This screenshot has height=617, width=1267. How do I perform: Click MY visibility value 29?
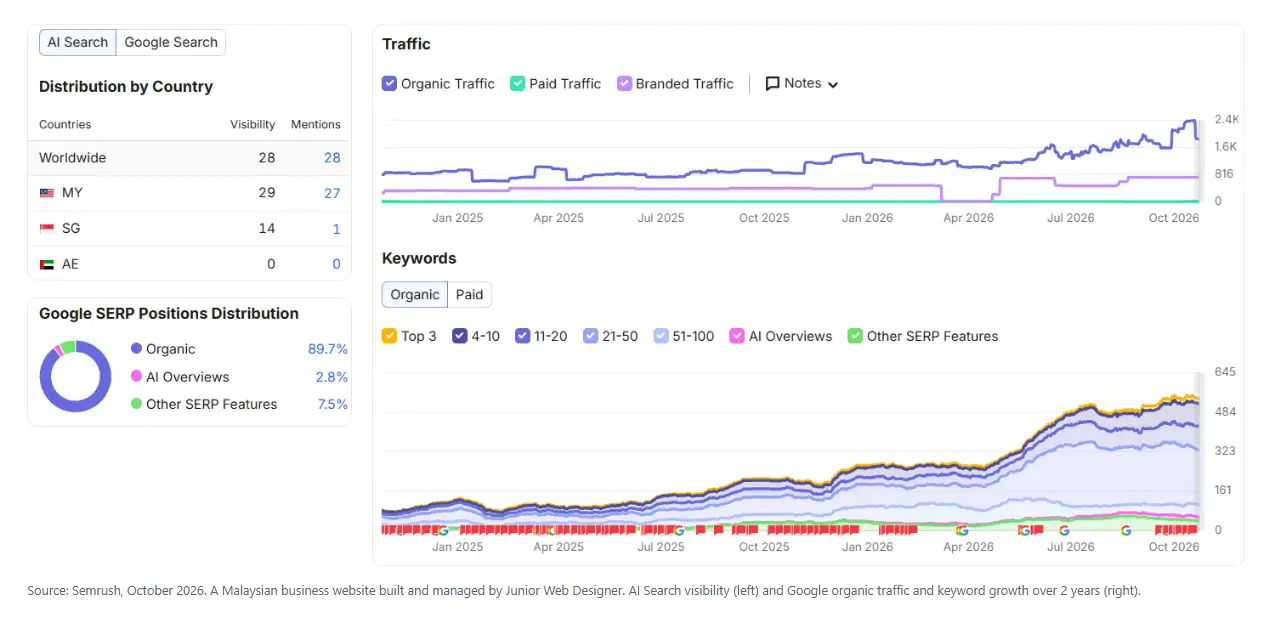click(x=266, y=193)
